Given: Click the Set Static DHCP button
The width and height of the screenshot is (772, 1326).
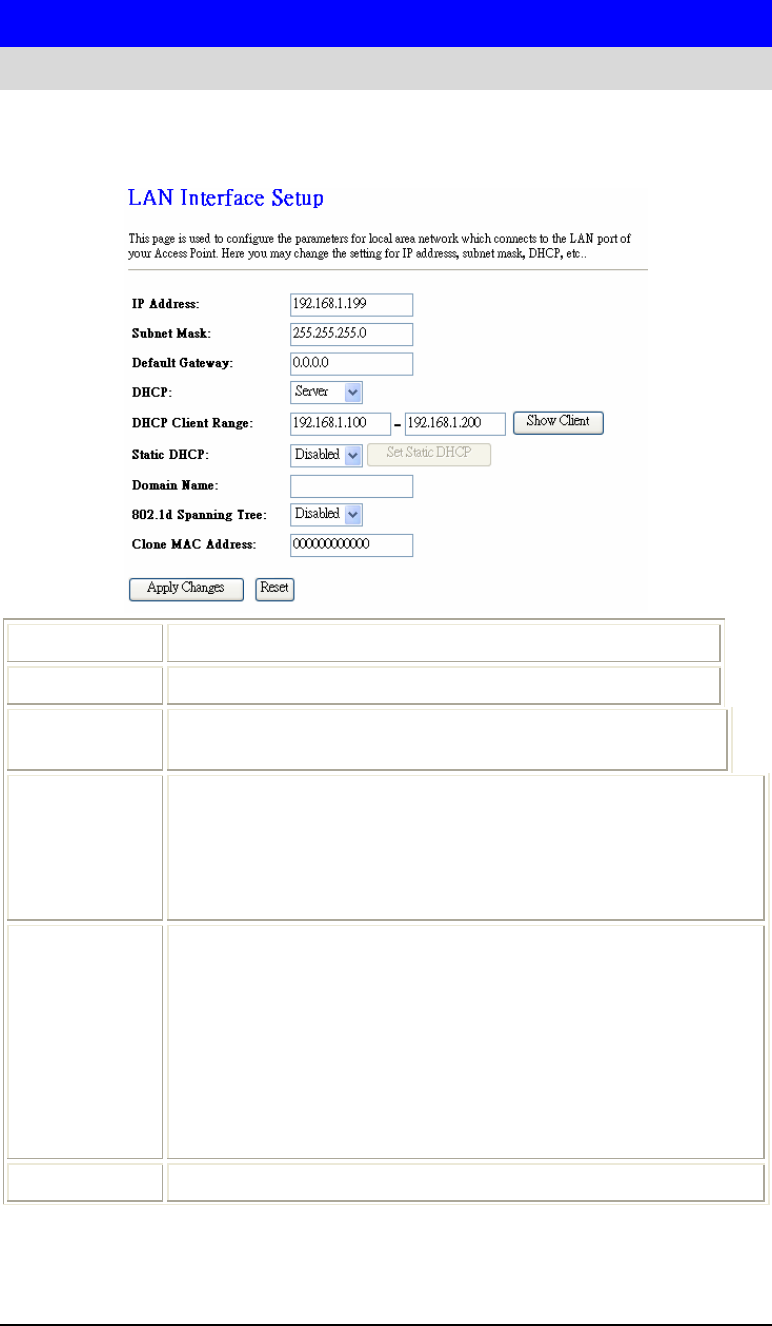Looking at the screenshot, I should pos(429,454).
